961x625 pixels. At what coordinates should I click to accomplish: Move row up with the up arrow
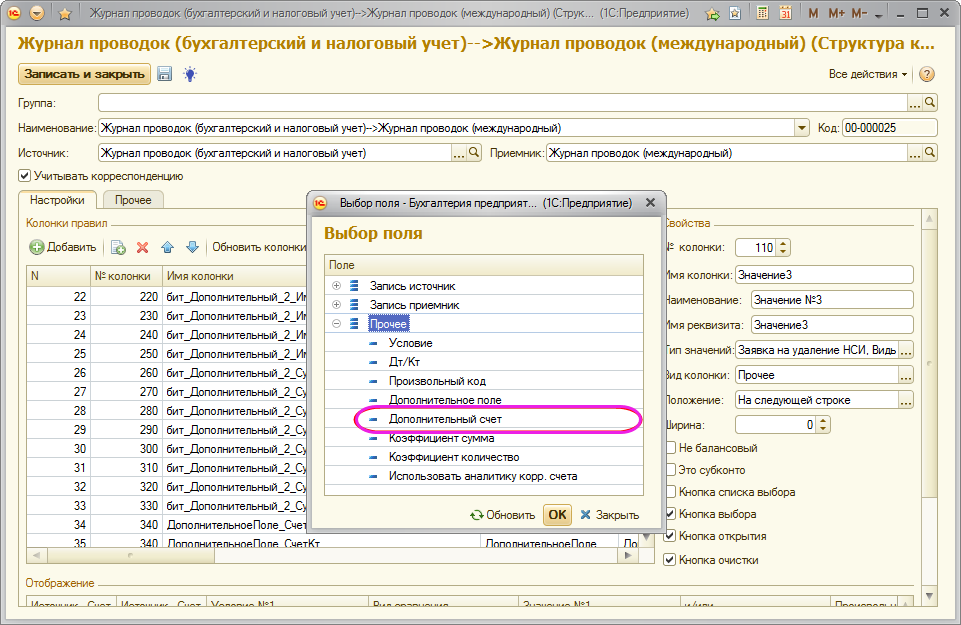167,247
